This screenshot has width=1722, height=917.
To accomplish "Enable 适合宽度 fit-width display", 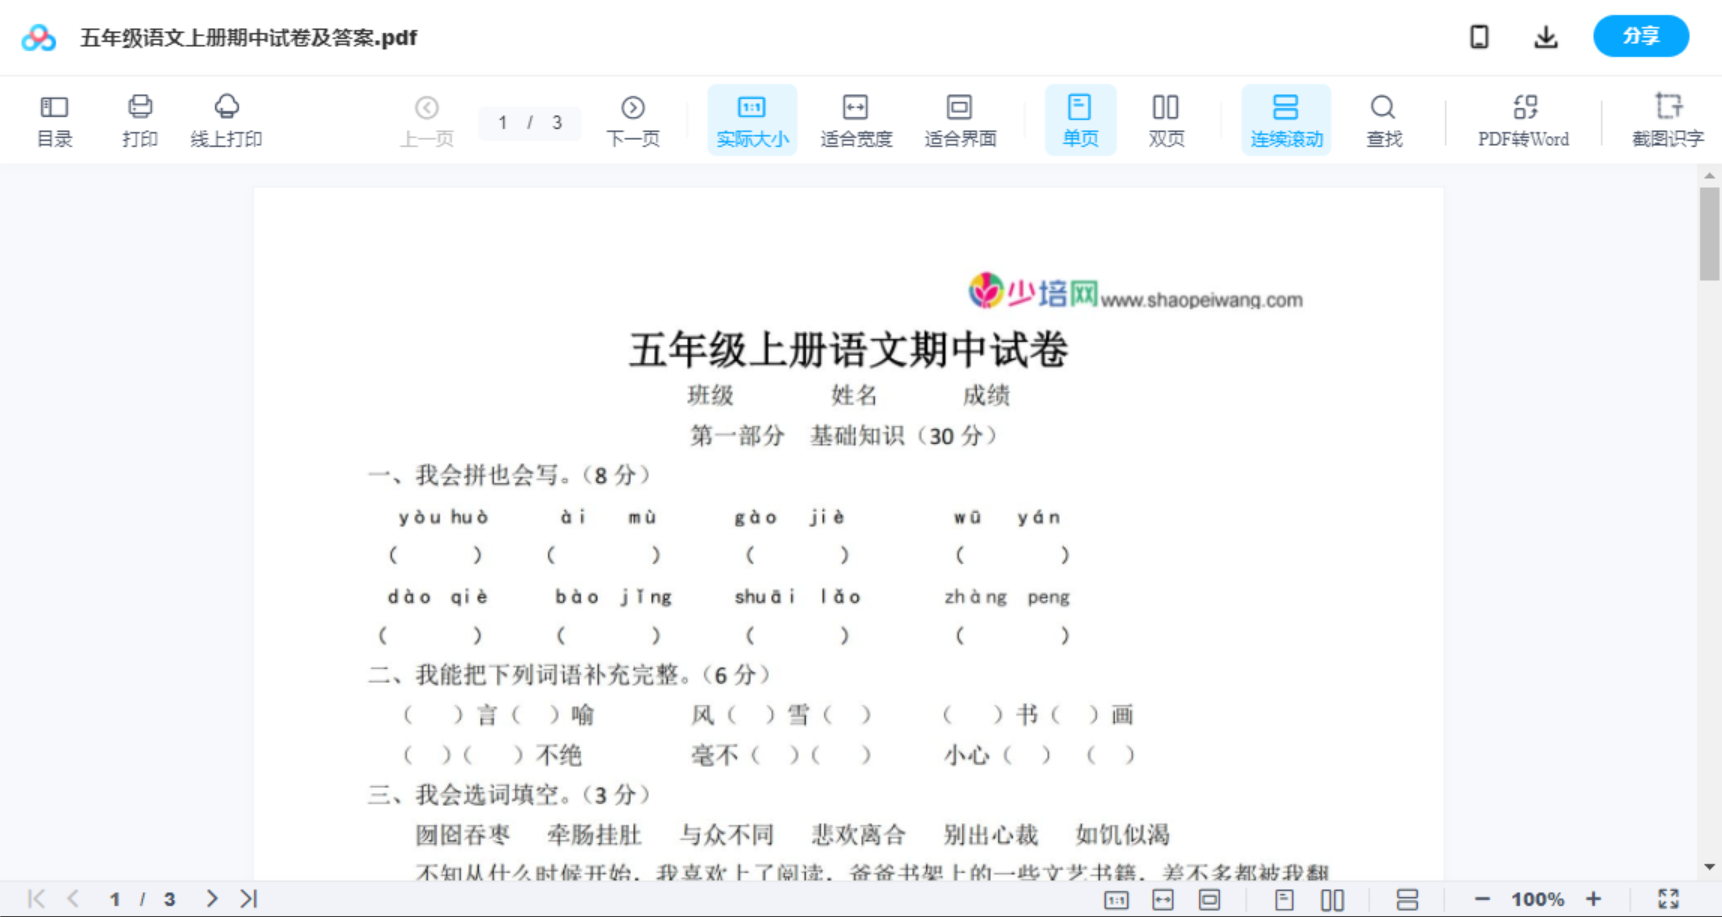I will click(855, 118).
